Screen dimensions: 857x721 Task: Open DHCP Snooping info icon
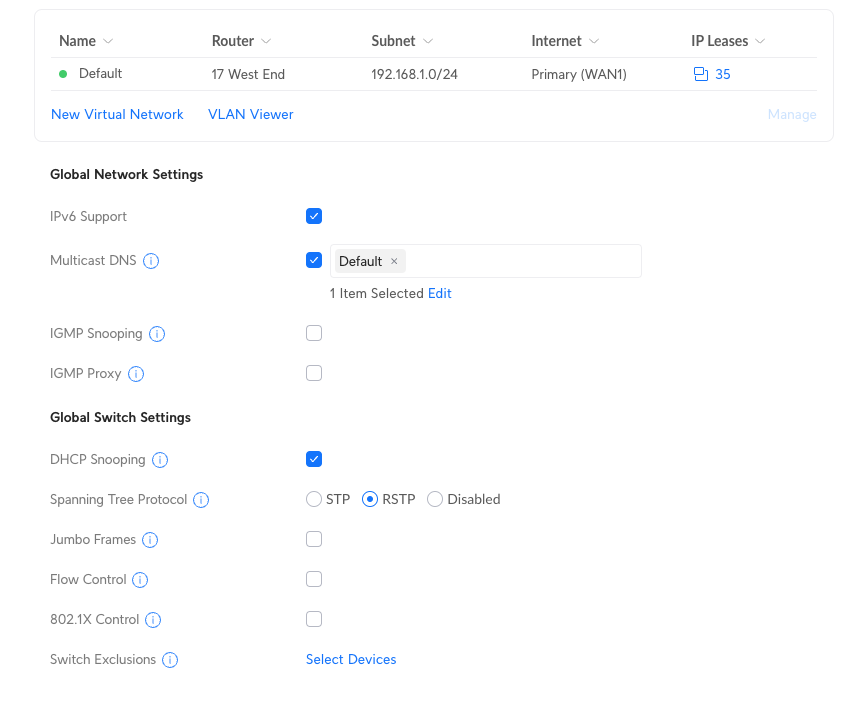(160, 460)
